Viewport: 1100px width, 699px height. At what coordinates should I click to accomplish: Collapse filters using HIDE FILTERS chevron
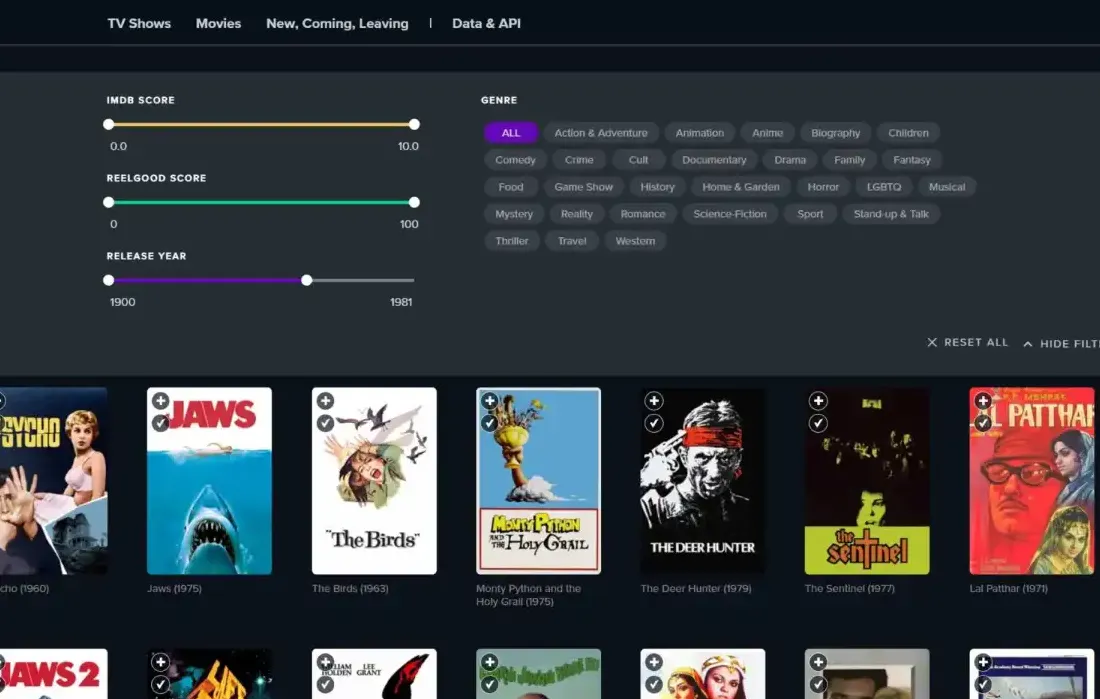(x=1028, y=343)
